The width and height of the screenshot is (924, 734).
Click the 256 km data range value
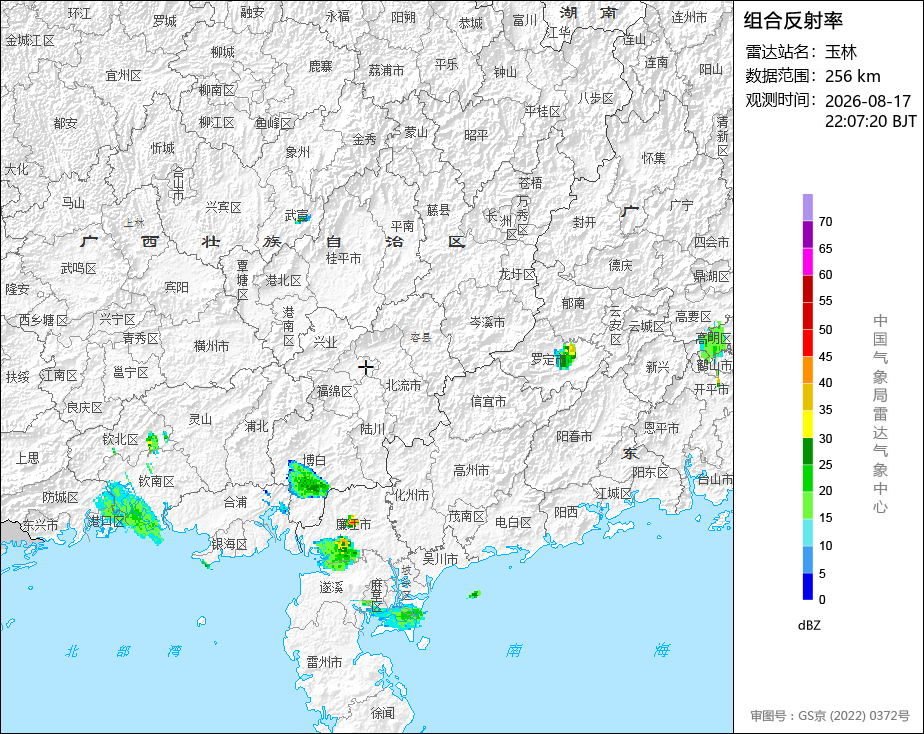(x=852, y=76)
